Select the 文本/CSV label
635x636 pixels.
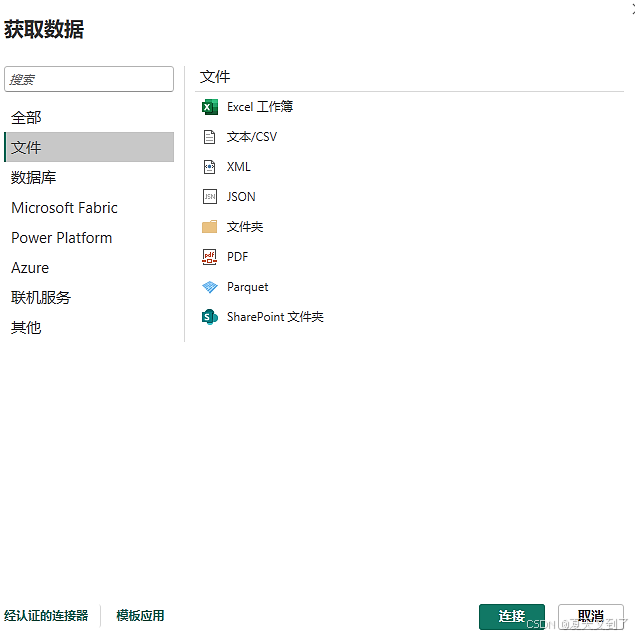click(252, 137)
